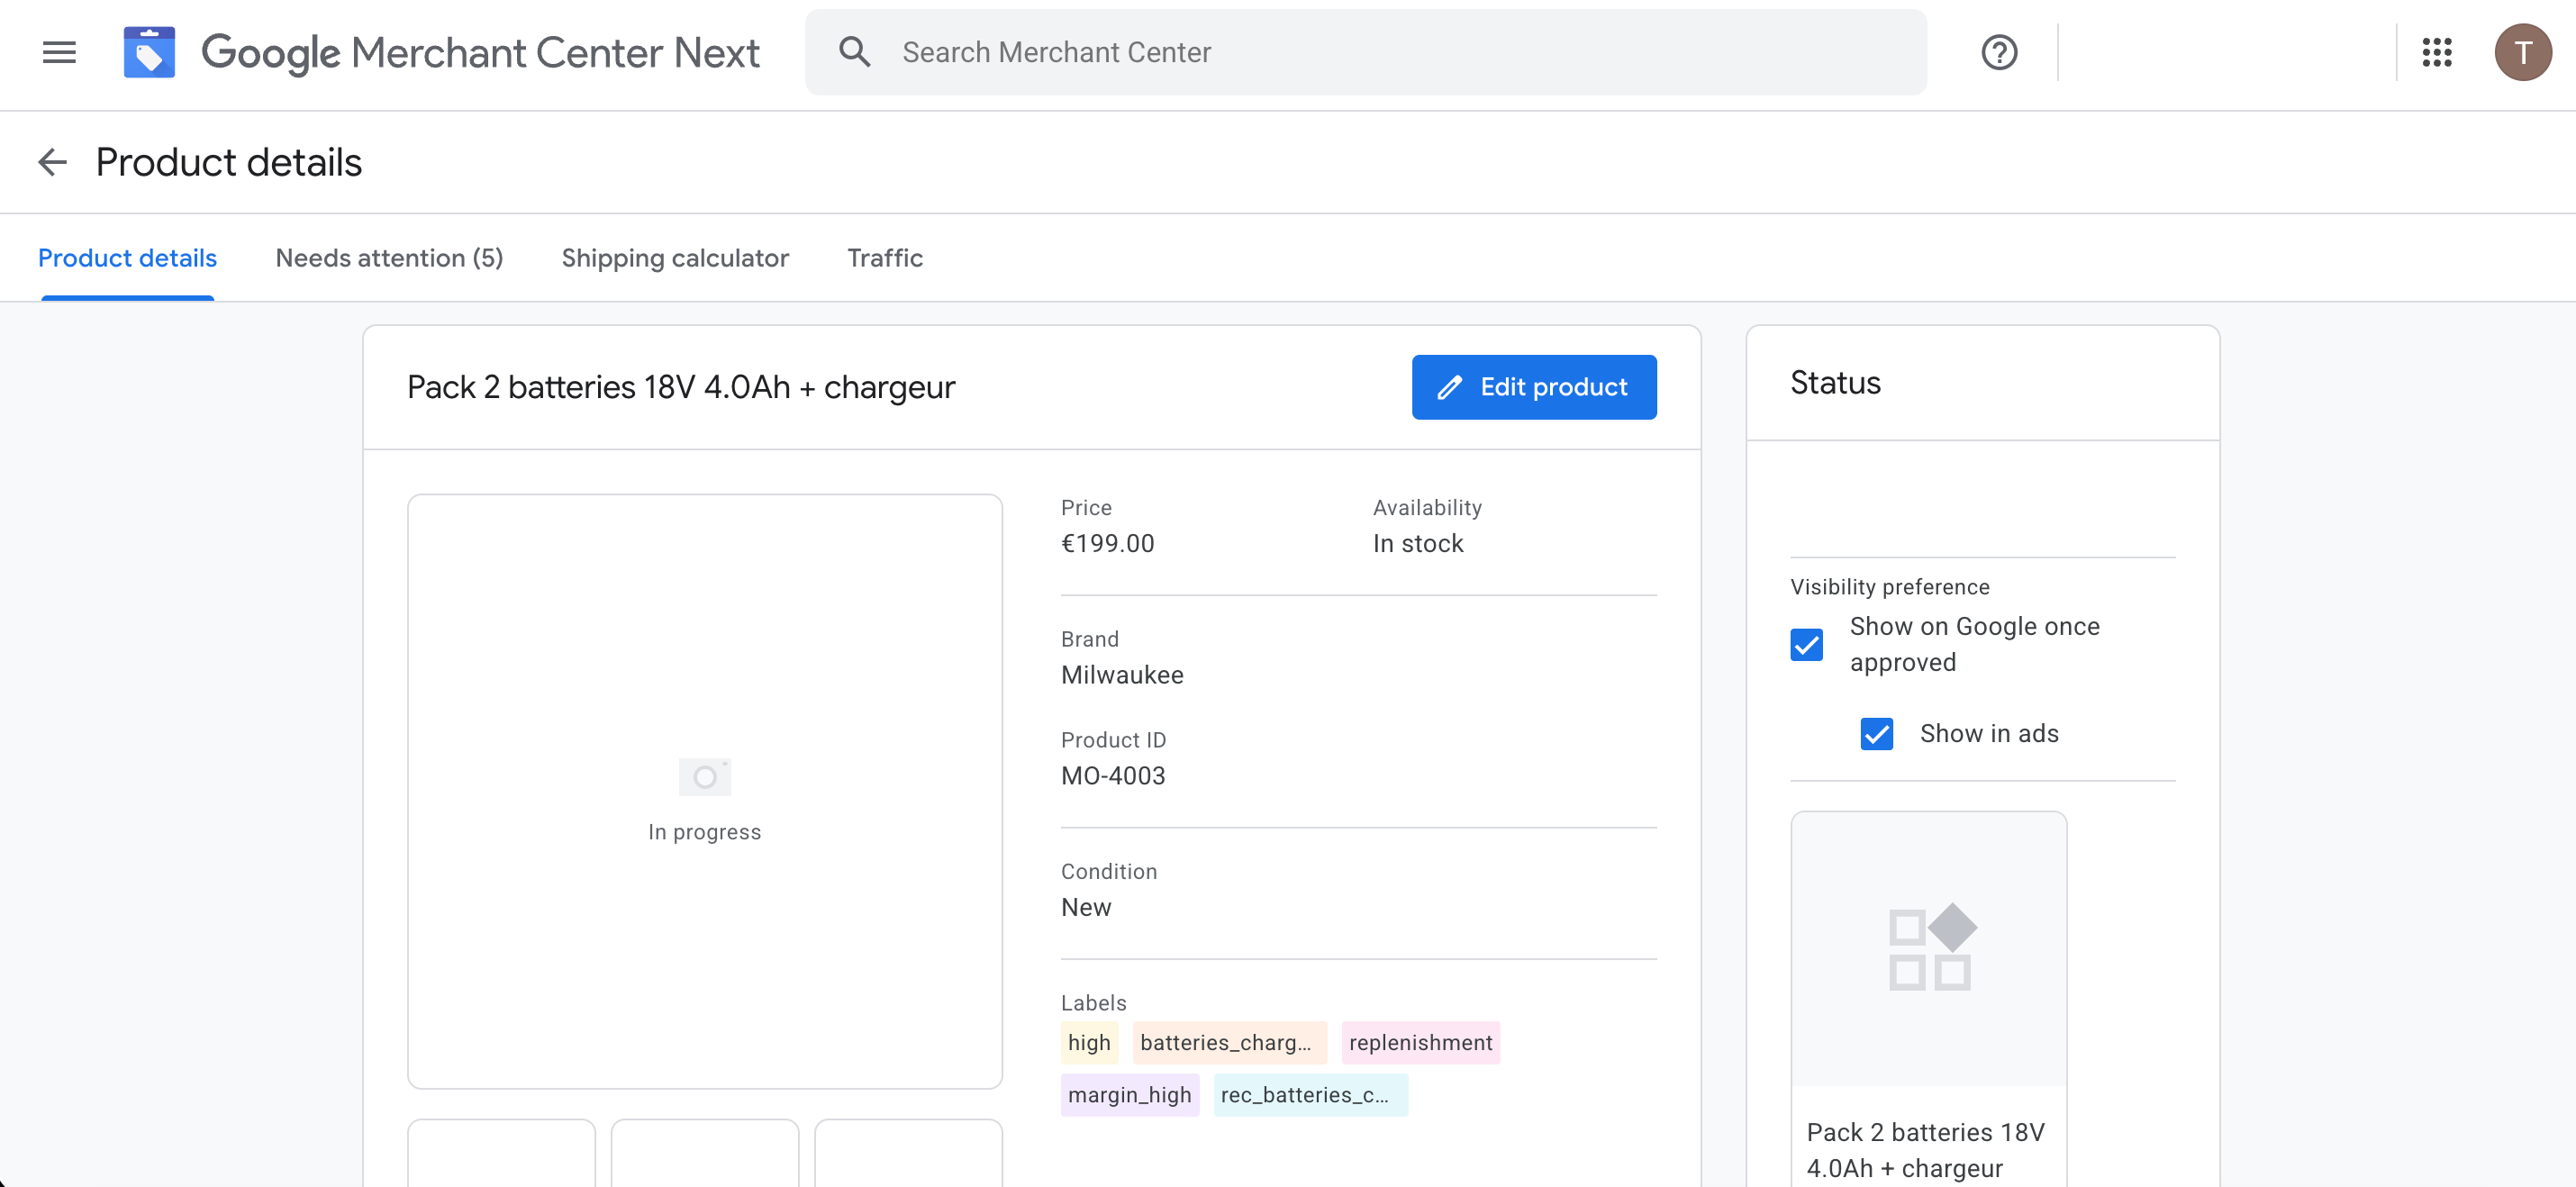Click the batteries_charg... label chip
Image resolution: width=2576 pixels, height=1187 pixels.
1229,1042
